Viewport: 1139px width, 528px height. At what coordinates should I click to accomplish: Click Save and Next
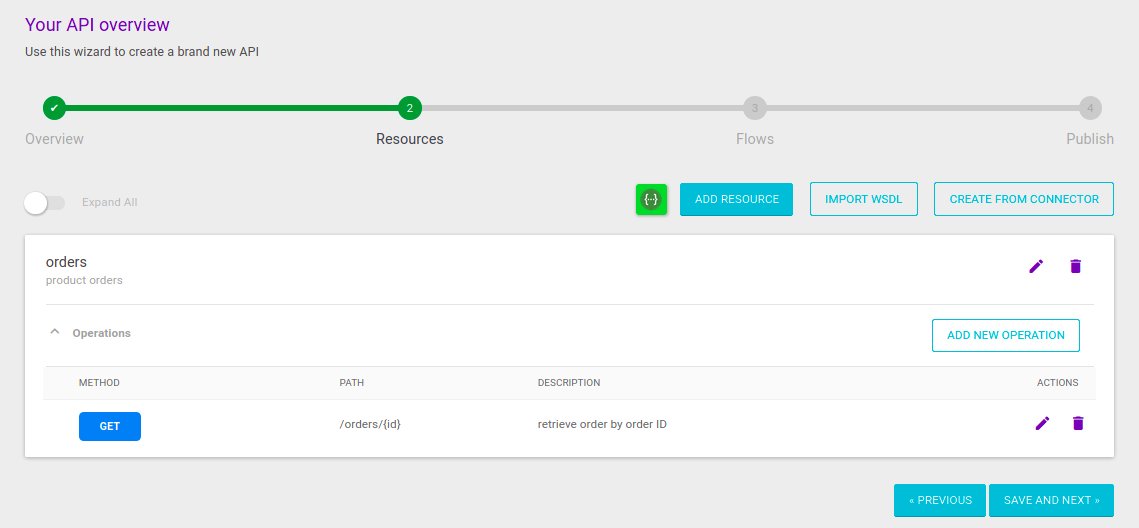tap(1051, 501)
